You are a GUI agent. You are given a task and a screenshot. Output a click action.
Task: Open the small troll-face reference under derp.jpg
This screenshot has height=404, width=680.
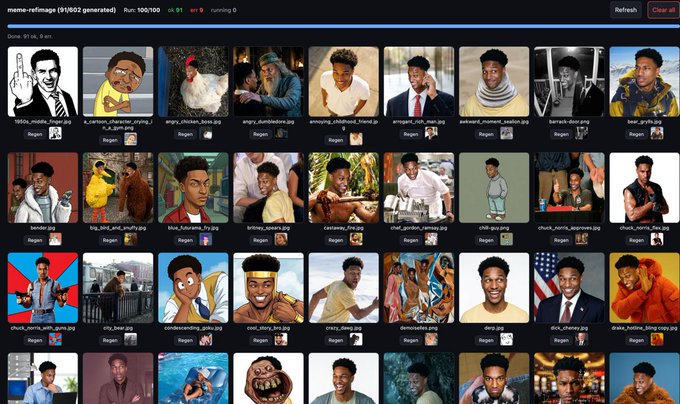507,339
